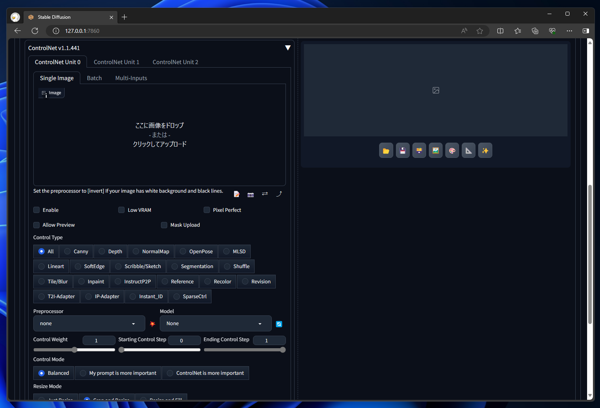Run preprocessor explosion icon

coord(152,324)
